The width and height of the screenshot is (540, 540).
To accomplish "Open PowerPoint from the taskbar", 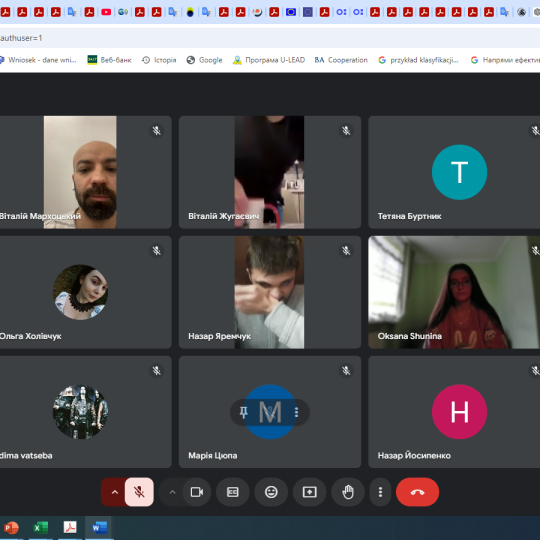I will tap(11, 528).
